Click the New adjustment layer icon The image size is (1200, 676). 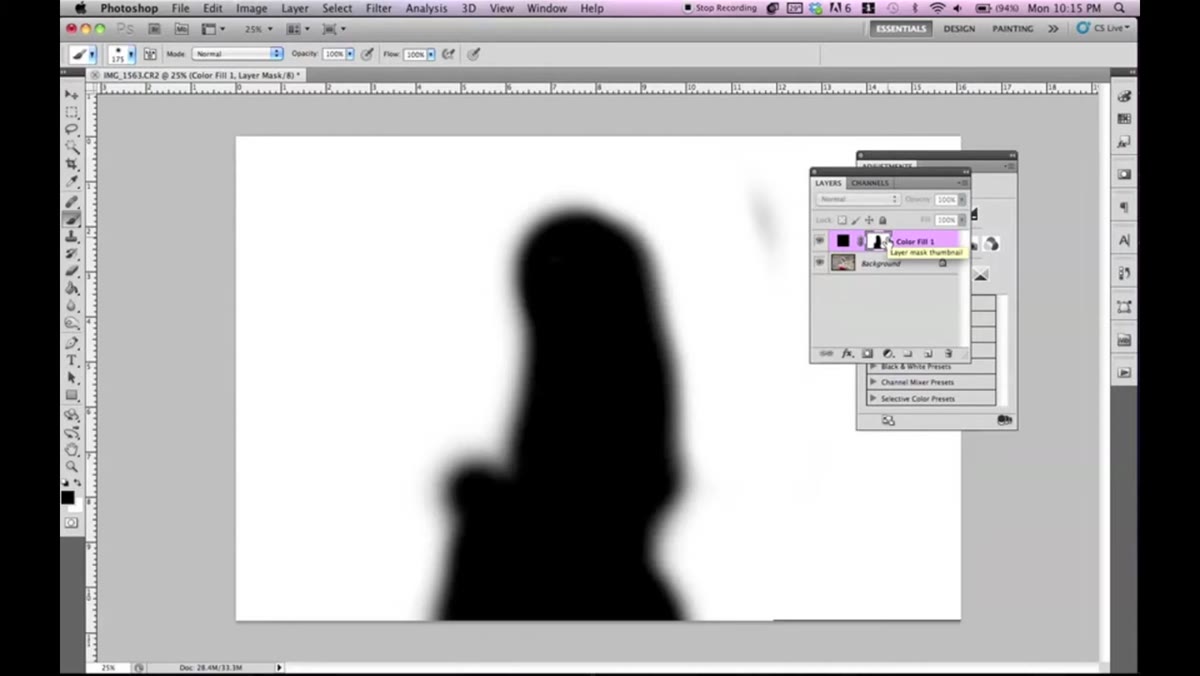tap(887, 353)
